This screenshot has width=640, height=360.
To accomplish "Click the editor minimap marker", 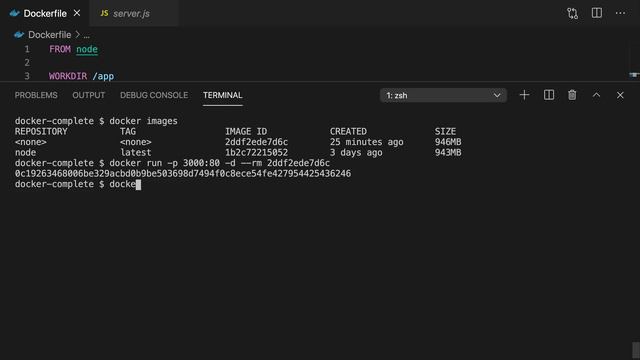I will 633,75.
